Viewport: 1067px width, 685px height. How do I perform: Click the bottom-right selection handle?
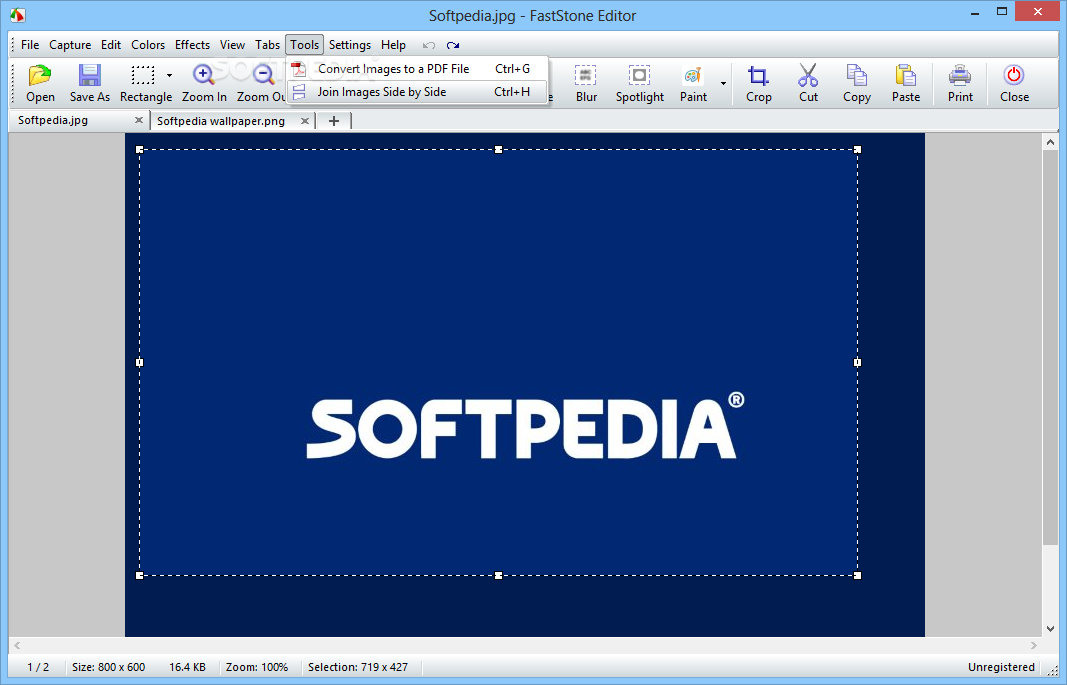[857, 575]
